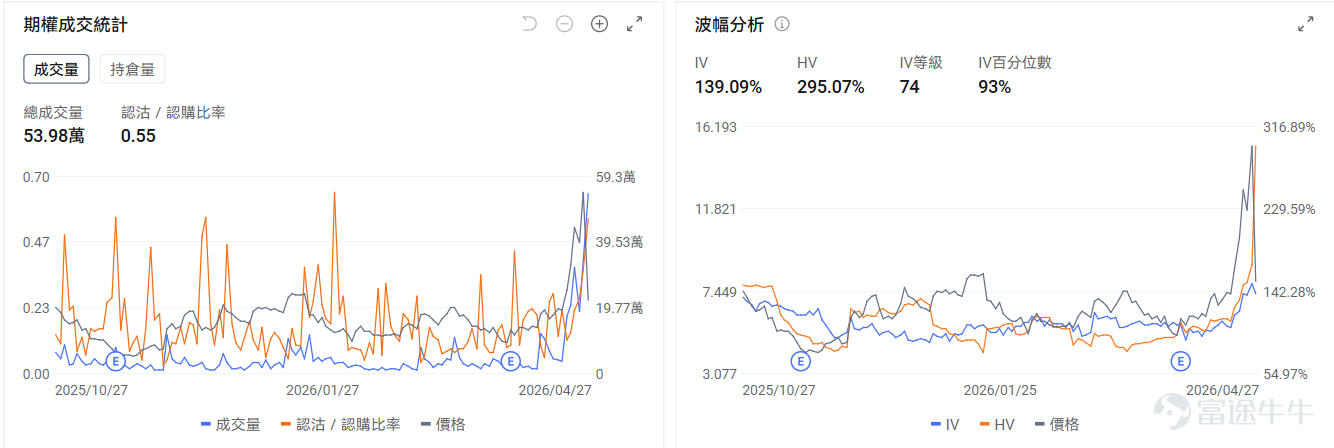Image resolution: width=1334 pixels, height=448 pixels.
Task: Expand 波幅分析 panel to fullscreen
Action: tap(1305, 24)
